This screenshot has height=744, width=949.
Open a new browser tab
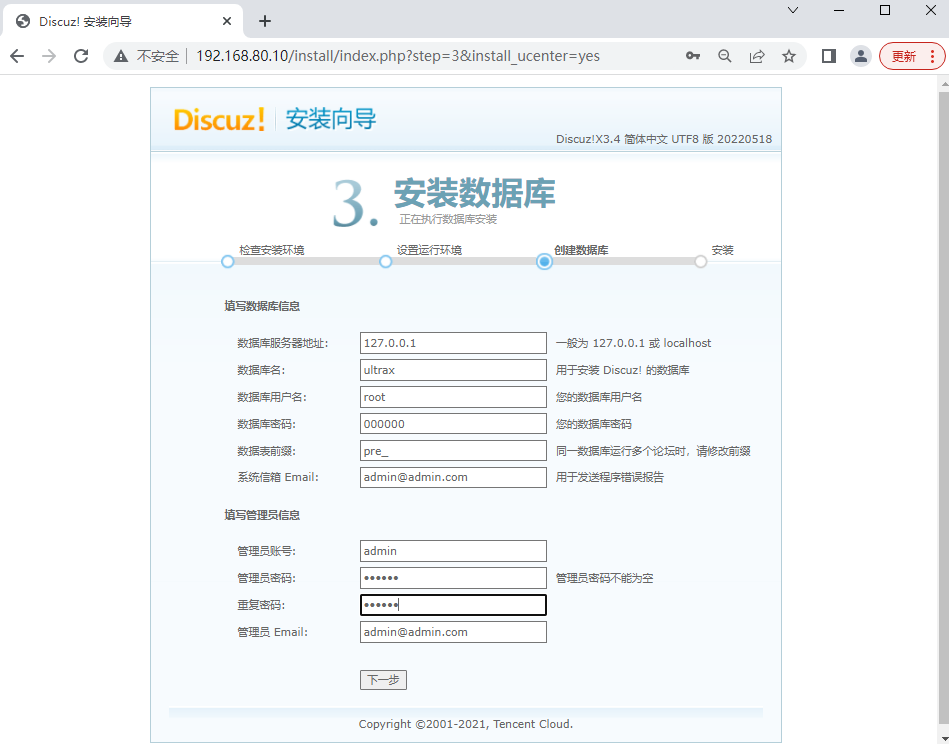coord(264,21)
